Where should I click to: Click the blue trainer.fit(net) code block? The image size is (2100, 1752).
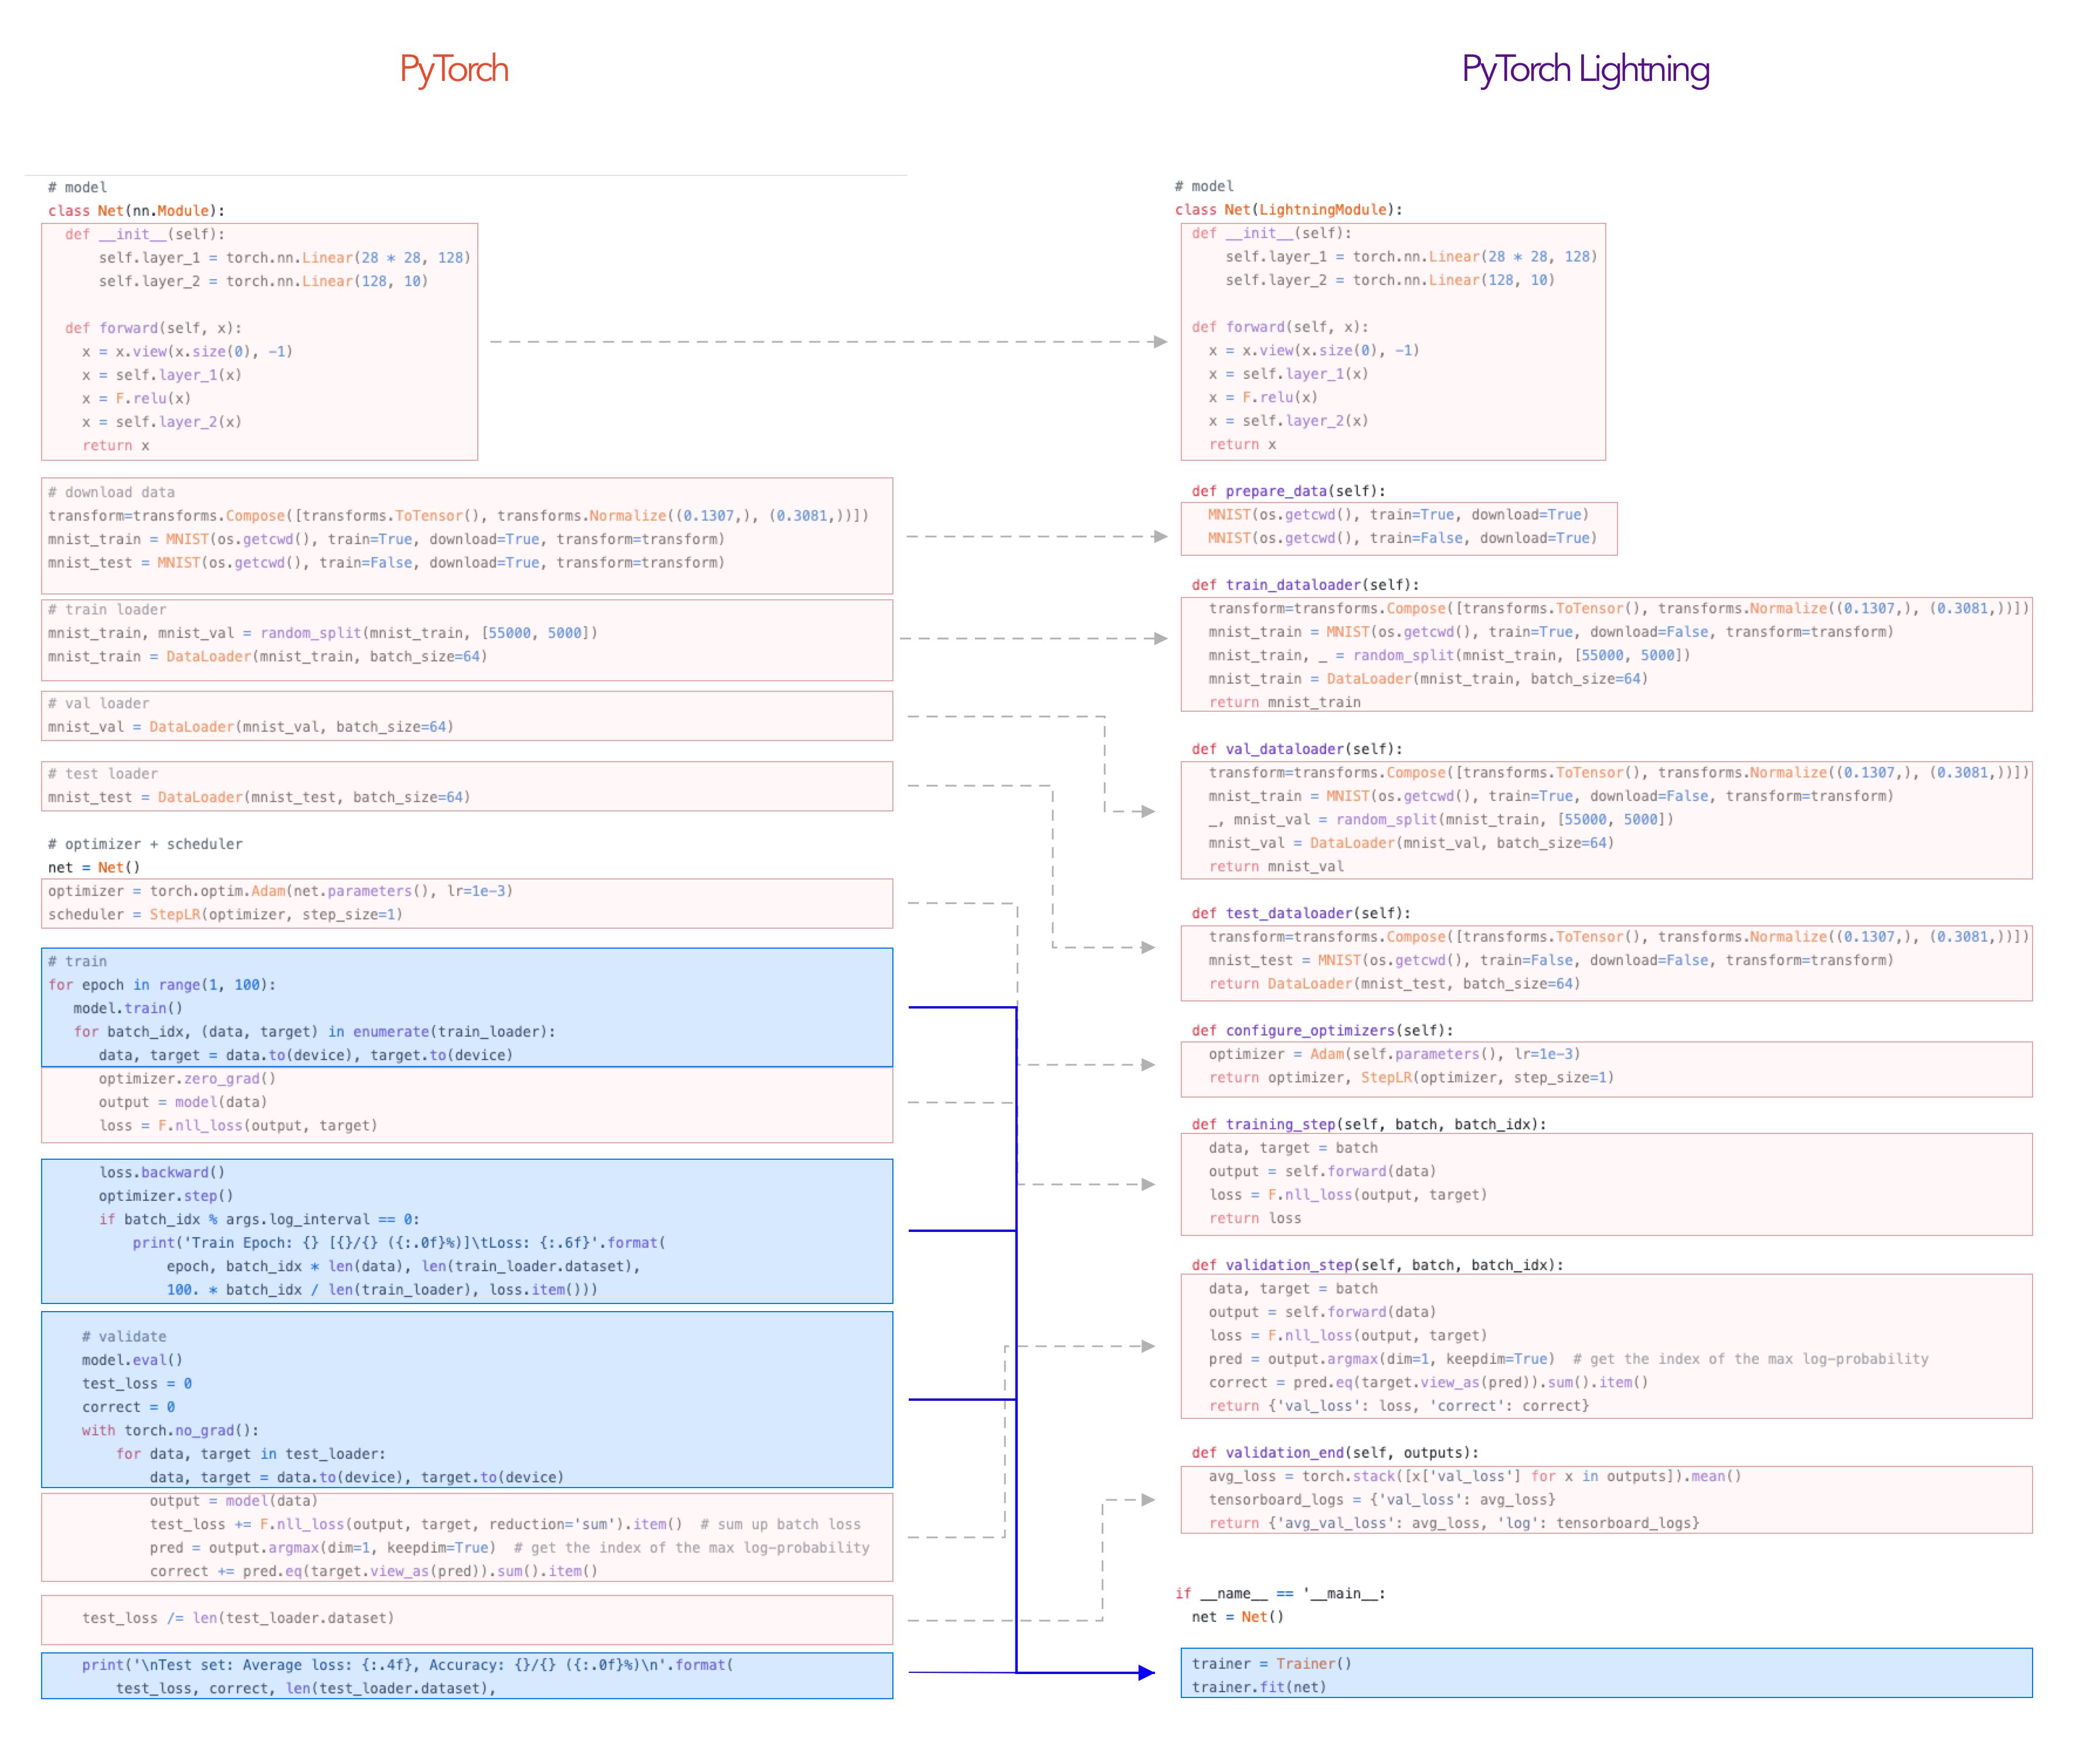click(1605, 1673)
